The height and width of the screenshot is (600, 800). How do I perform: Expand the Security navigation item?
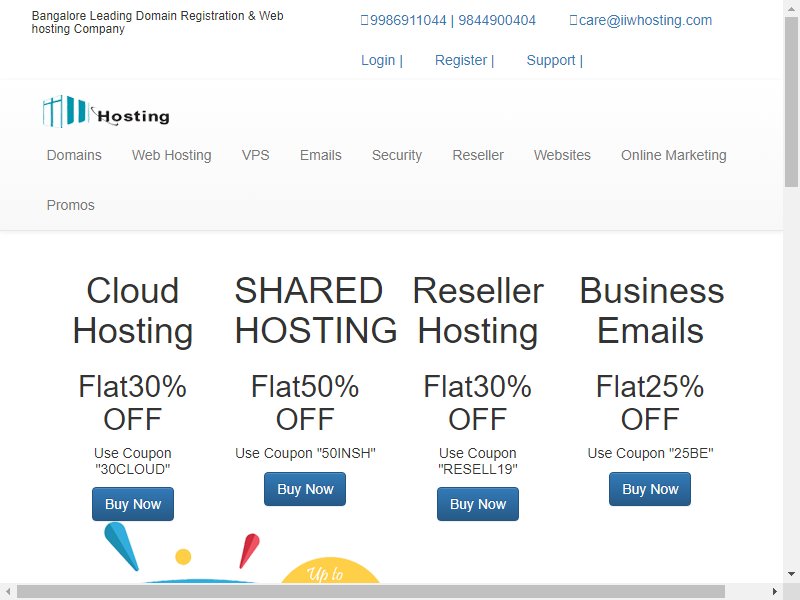click(x=397, y=155)
